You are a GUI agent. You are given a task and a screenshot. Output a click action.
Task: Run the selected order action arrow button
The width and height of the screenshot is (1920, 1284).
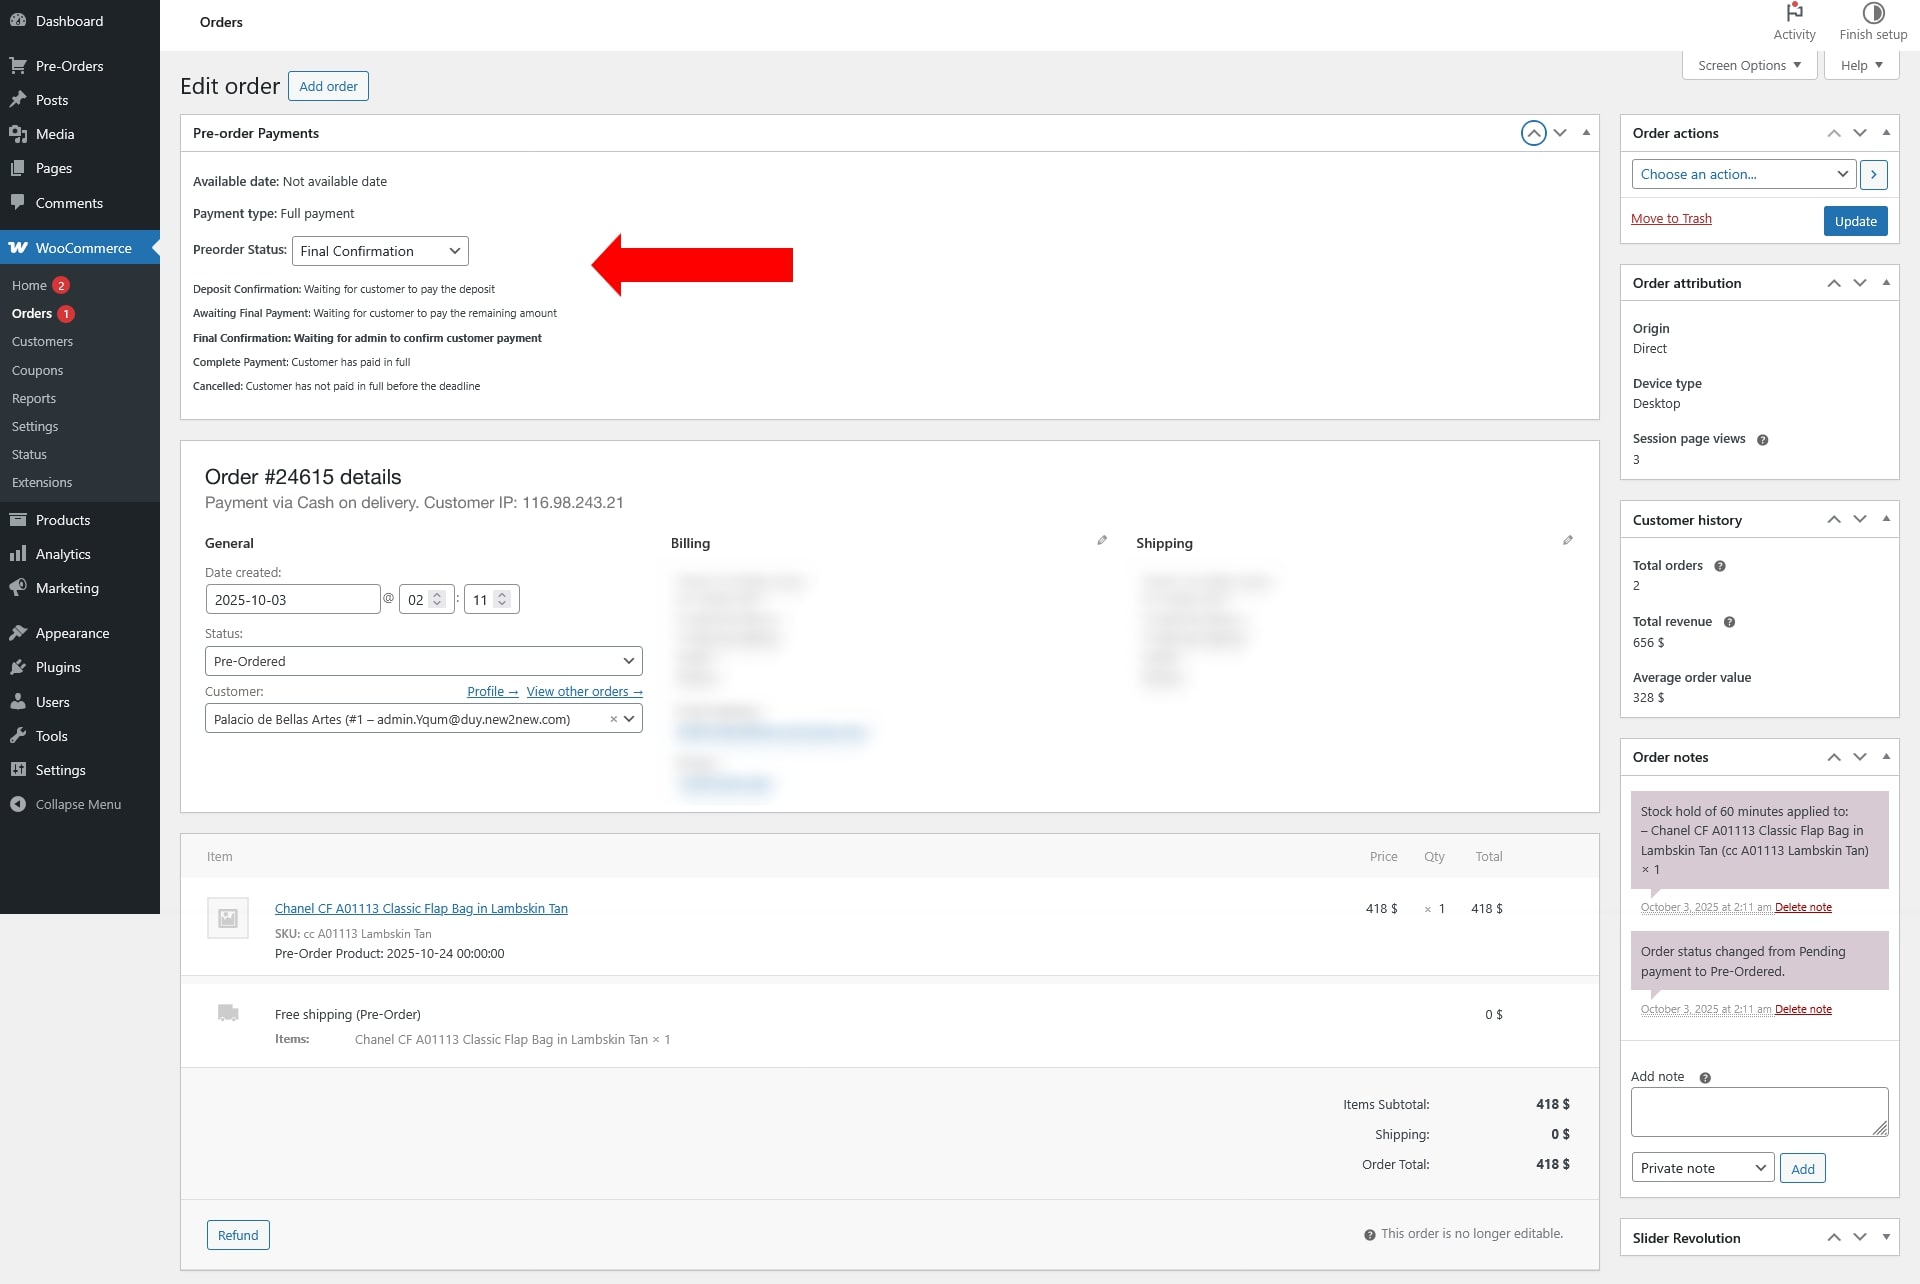1873,174
